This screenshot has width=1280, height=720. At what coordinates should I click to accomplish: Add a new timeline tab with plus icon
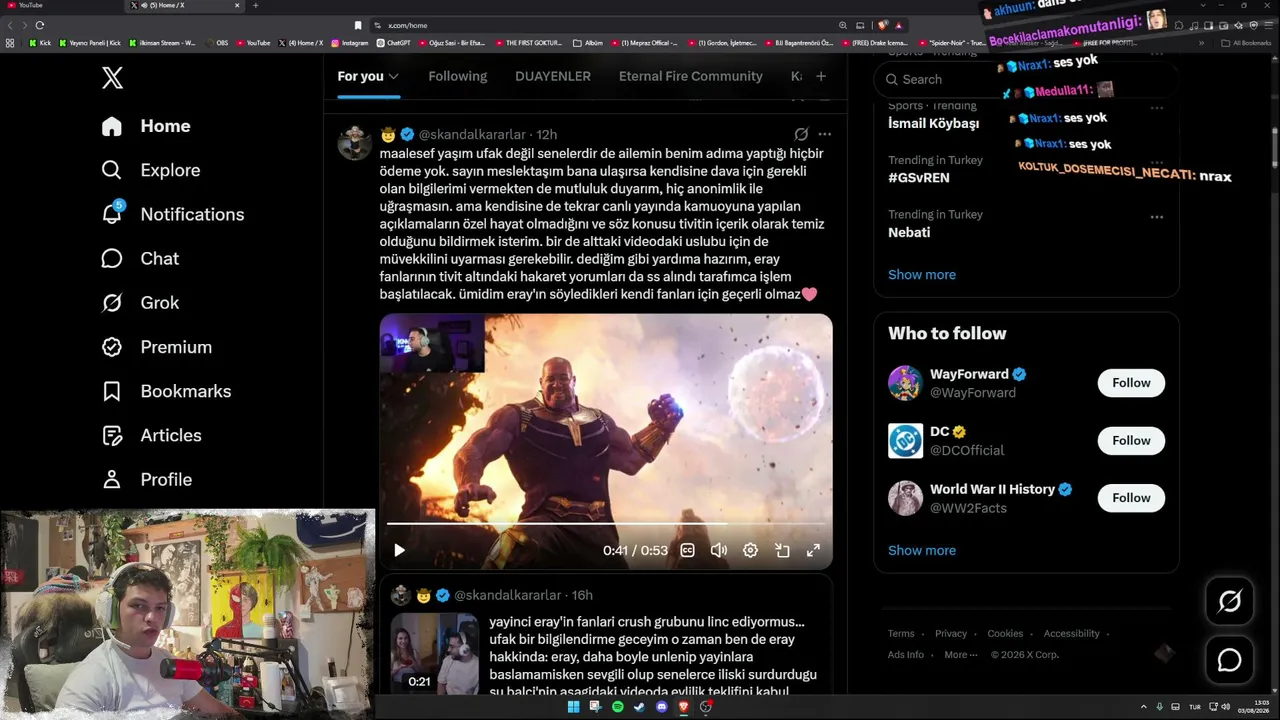coord(821,76)
